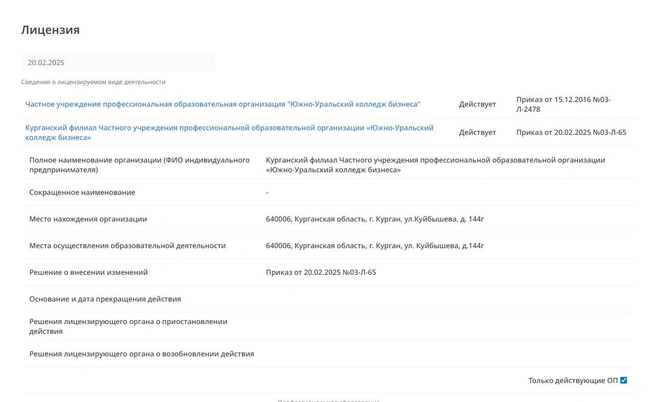Click the "Место нахождения организации" label
The width and height of the screenshot is (656, 402).
88,219
